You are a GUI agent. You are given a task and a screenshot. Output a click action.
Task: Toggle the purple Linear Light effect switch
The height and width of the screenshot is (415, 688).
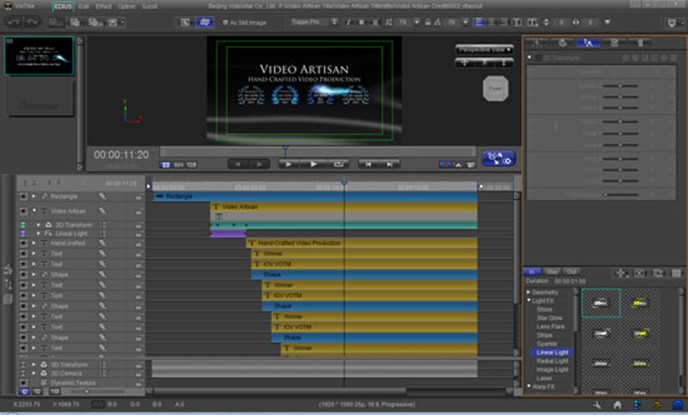pos(23,233)
